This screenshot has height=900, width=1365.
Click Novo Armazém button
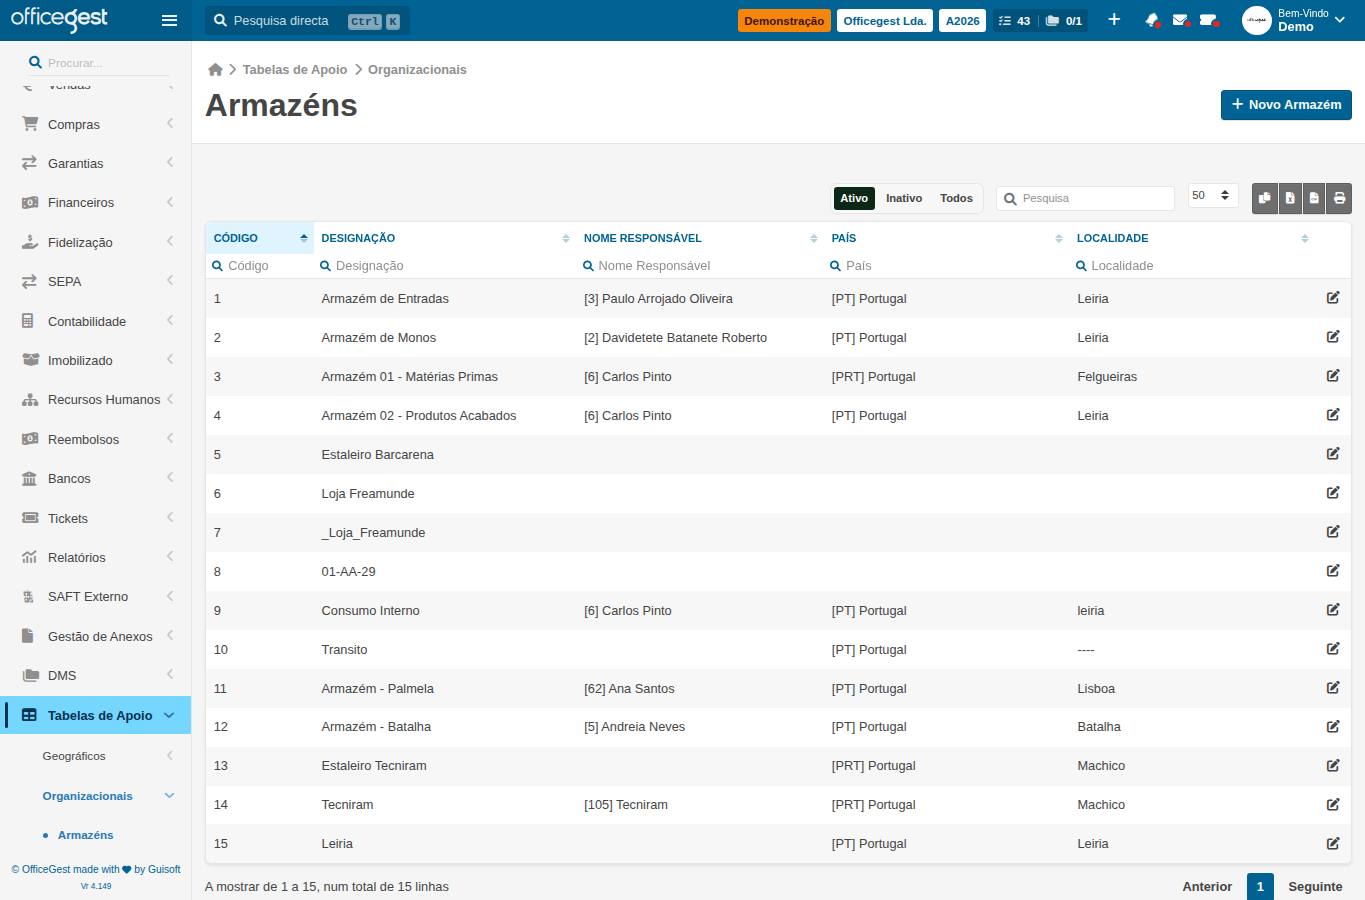pyautogui.click(x=1286, y=105)
